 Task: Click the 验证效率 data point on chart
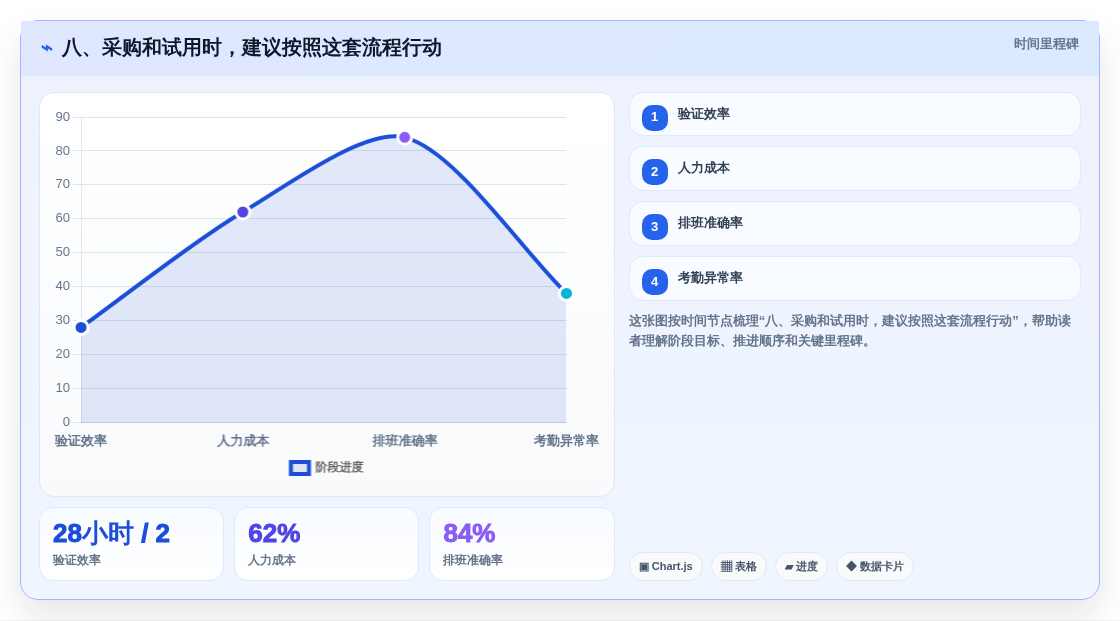pyautogui.click(x=81, y=327)
